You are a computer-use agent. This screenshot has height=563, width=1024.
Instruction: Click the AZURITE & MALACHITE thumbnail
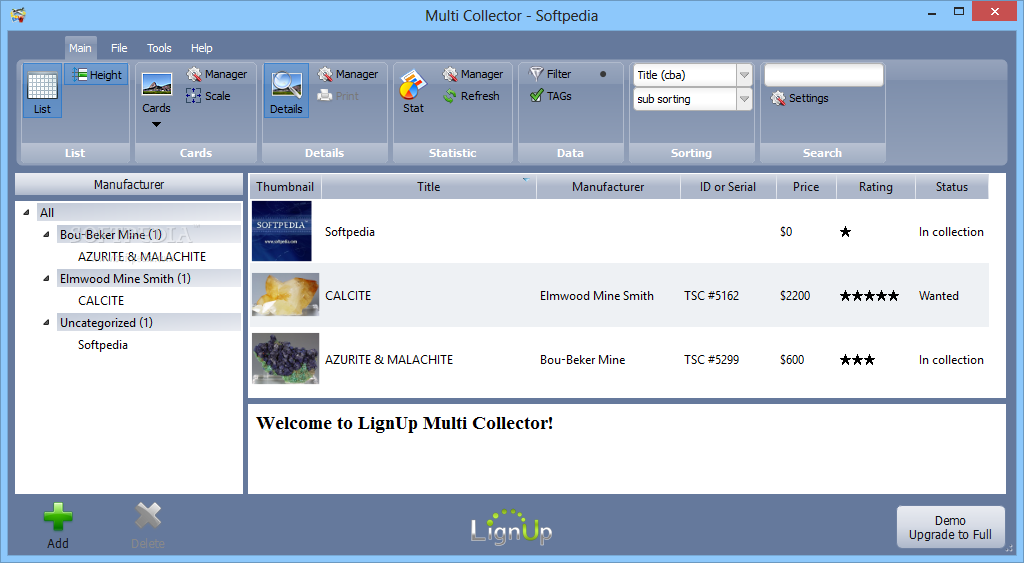coord(285,359)
